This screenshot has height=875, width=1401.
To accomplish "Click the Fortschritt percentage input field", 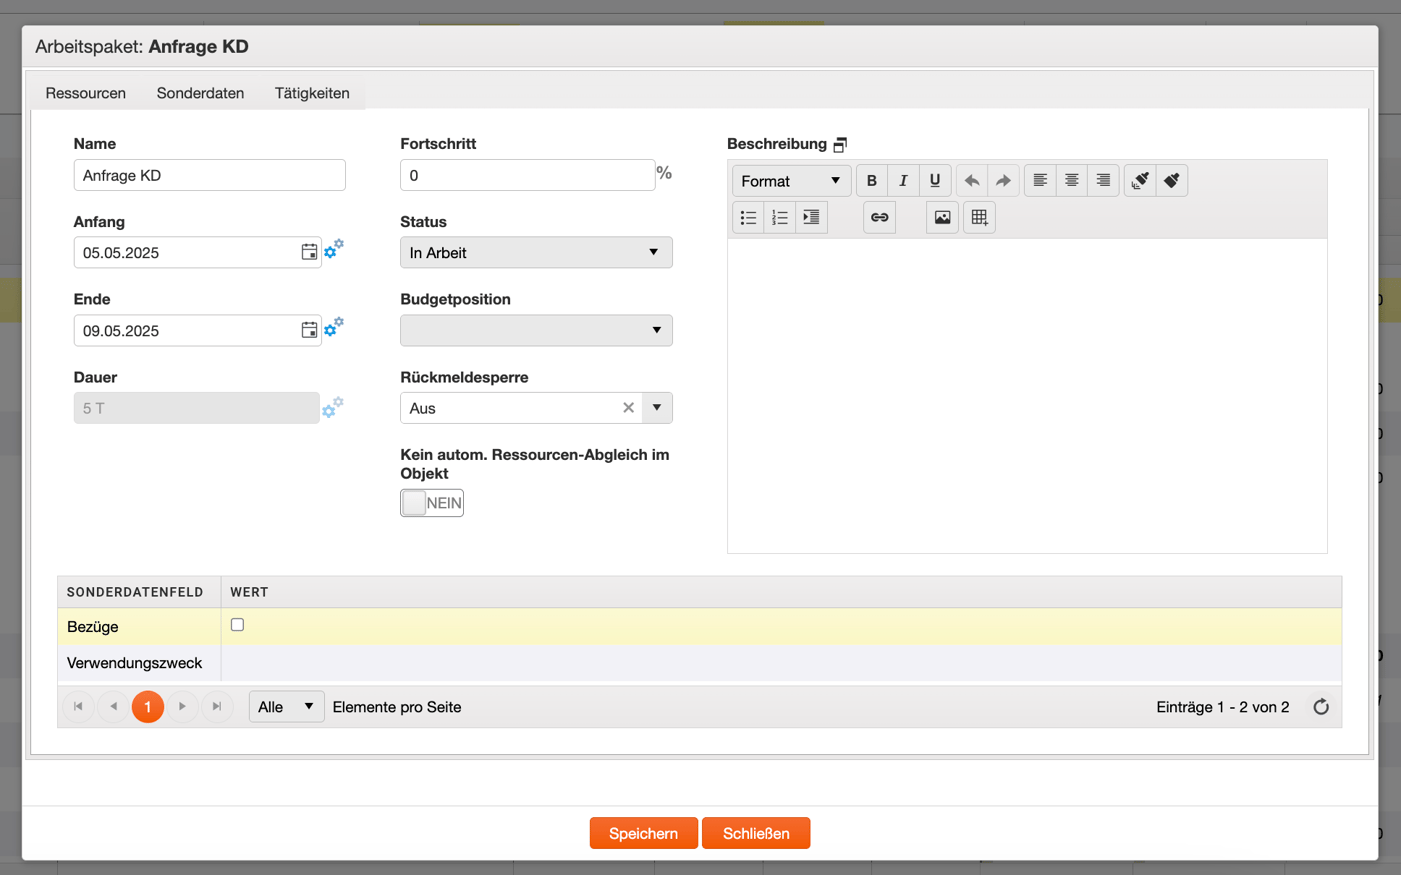I will [527, 175].
